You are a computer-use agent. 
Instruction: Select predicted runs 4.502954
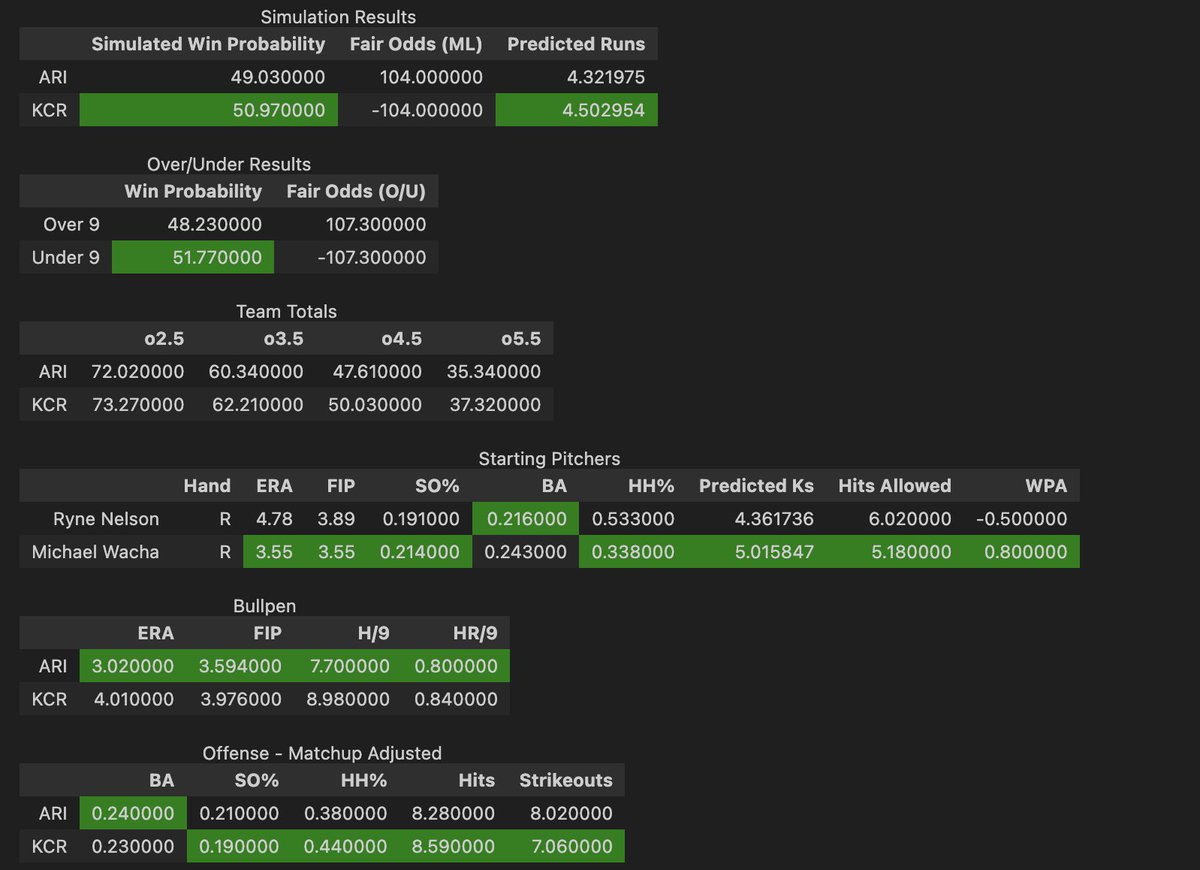[x=604, y=110]
